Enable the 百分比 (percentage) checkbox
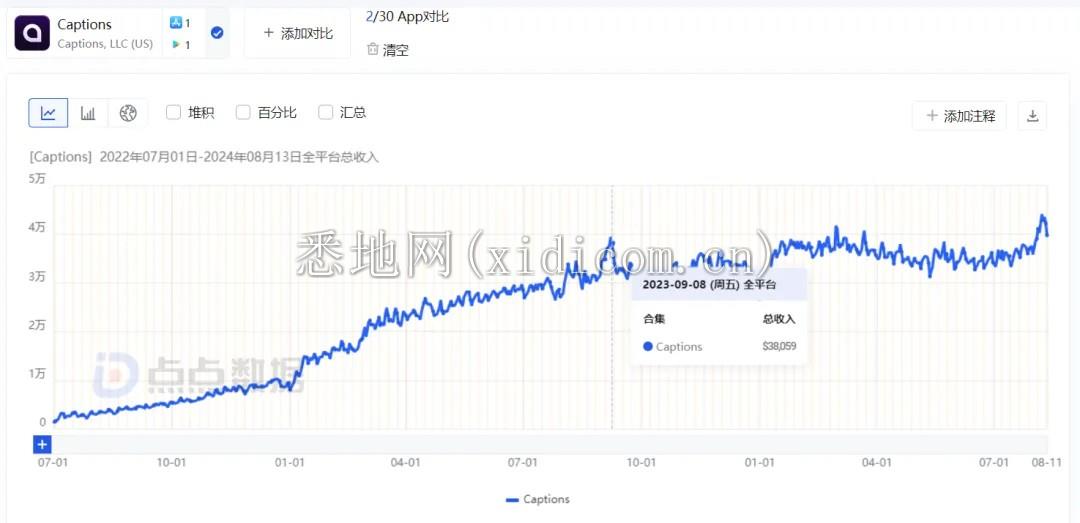Screen dimensions: 1080x523 click(243, 112)
